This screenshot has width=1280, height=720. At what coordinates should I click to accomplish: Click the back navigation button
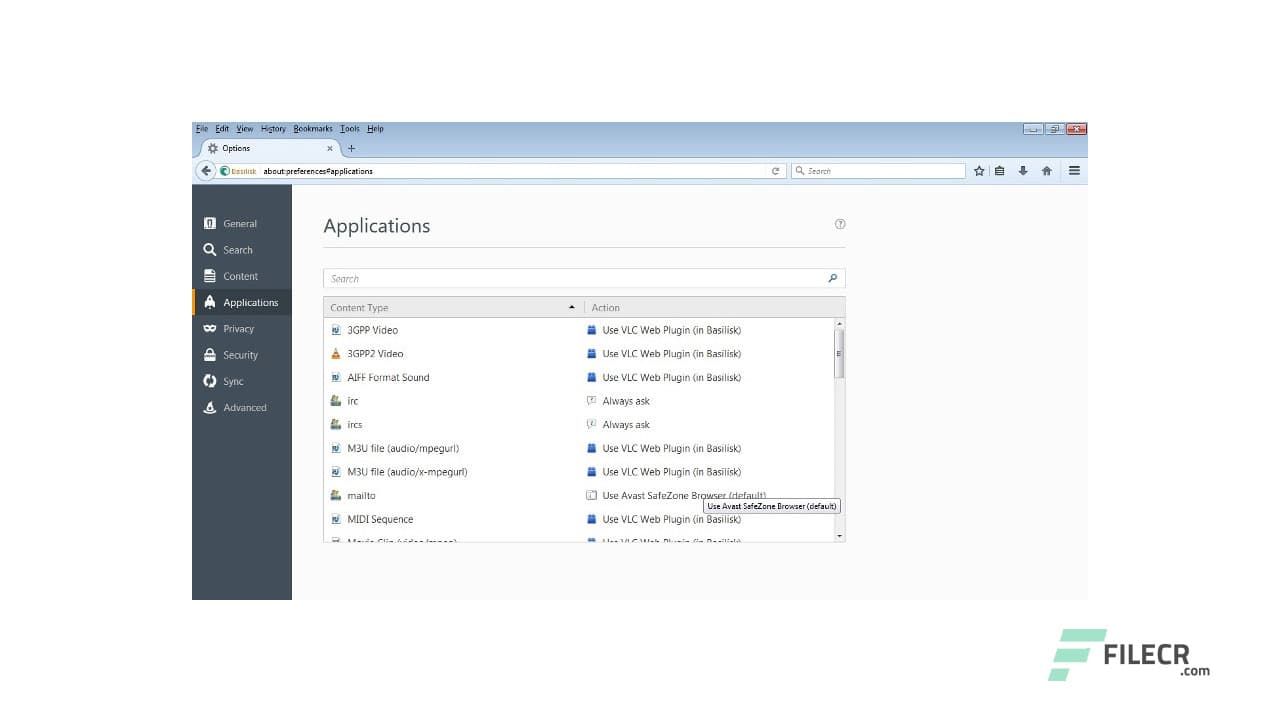coord(206,170)
